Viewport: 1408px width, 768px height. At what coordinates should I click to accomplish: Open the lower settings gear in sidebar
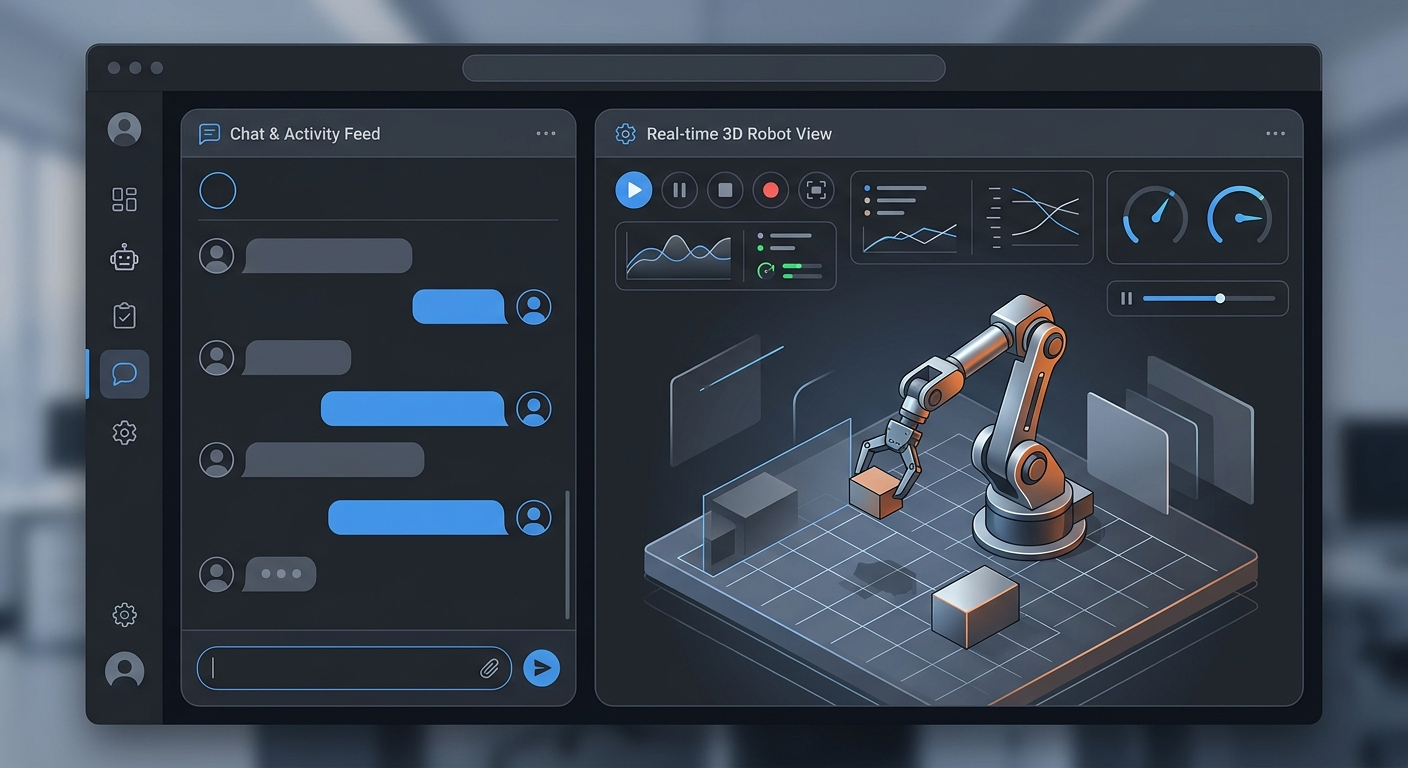pyautogui.click(x=124, y=614)
